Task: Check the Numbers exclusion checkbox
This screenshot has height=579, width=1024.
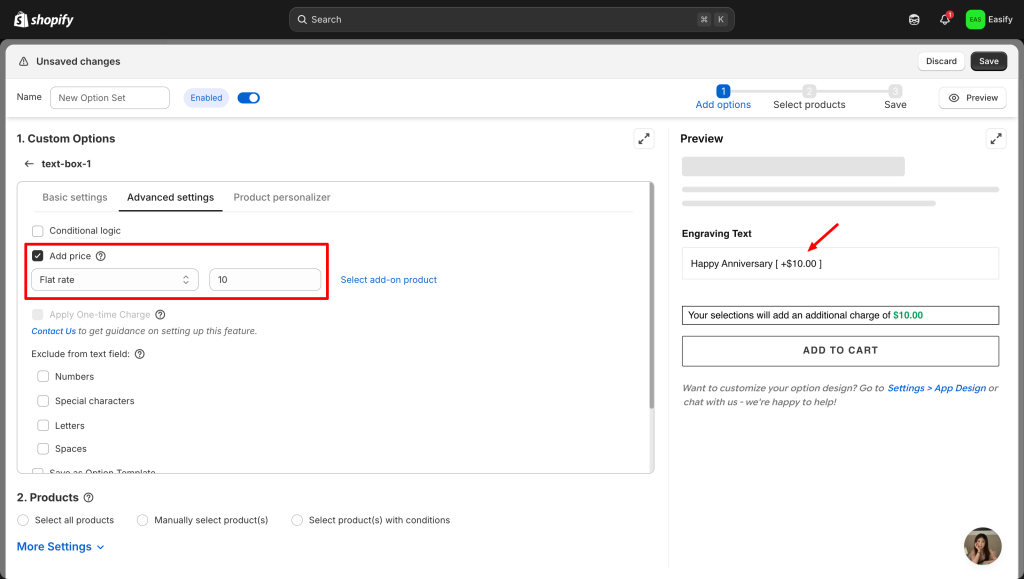Action: (x=43, y=377)
